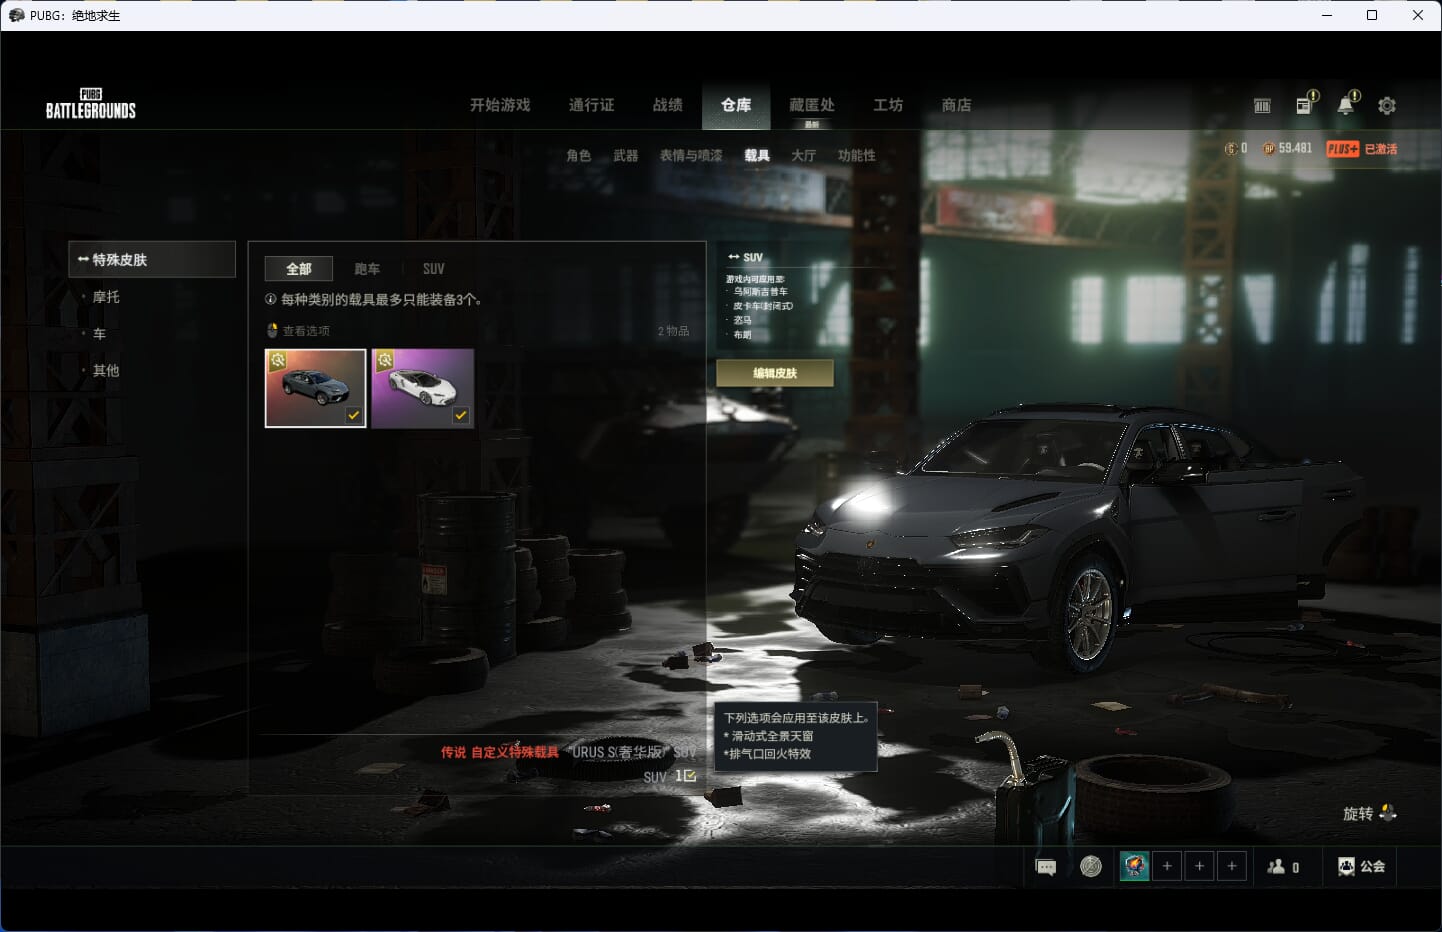
Task: Switch to 功能性 utility sub-tab
Action: tap(856, 155)
